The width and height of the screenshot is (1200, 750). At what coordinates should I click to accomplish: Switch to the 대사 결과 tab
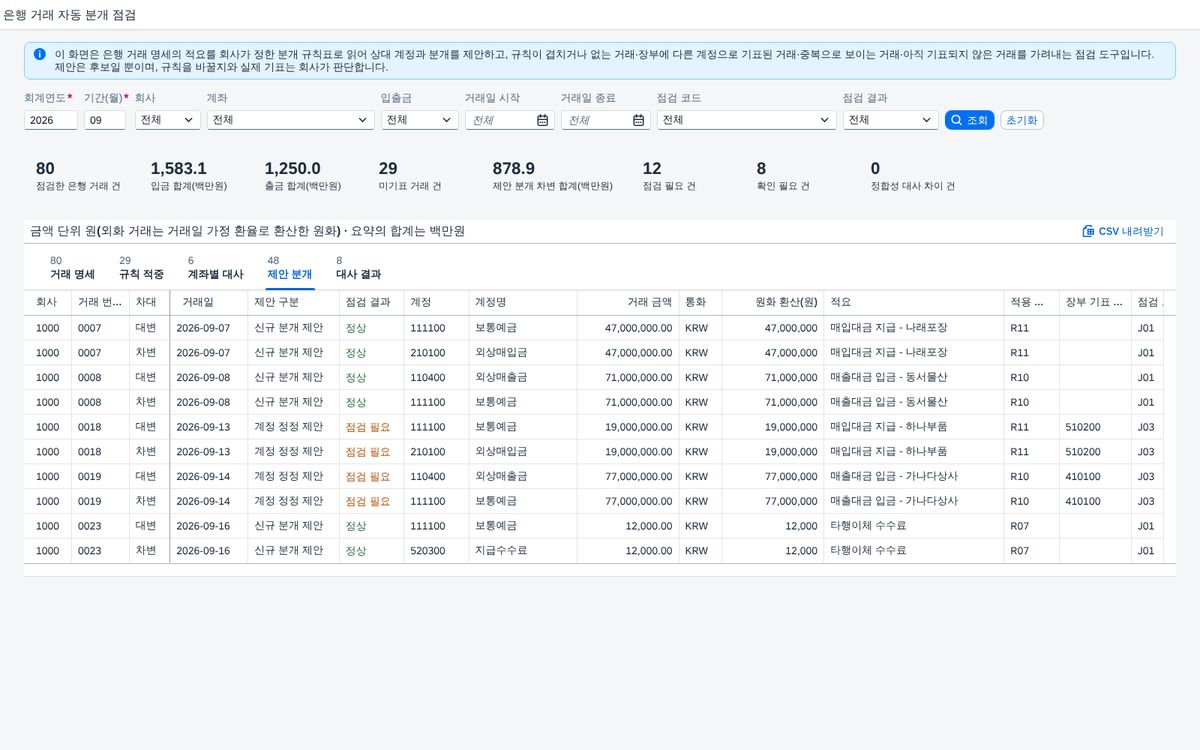click(358, 267)
